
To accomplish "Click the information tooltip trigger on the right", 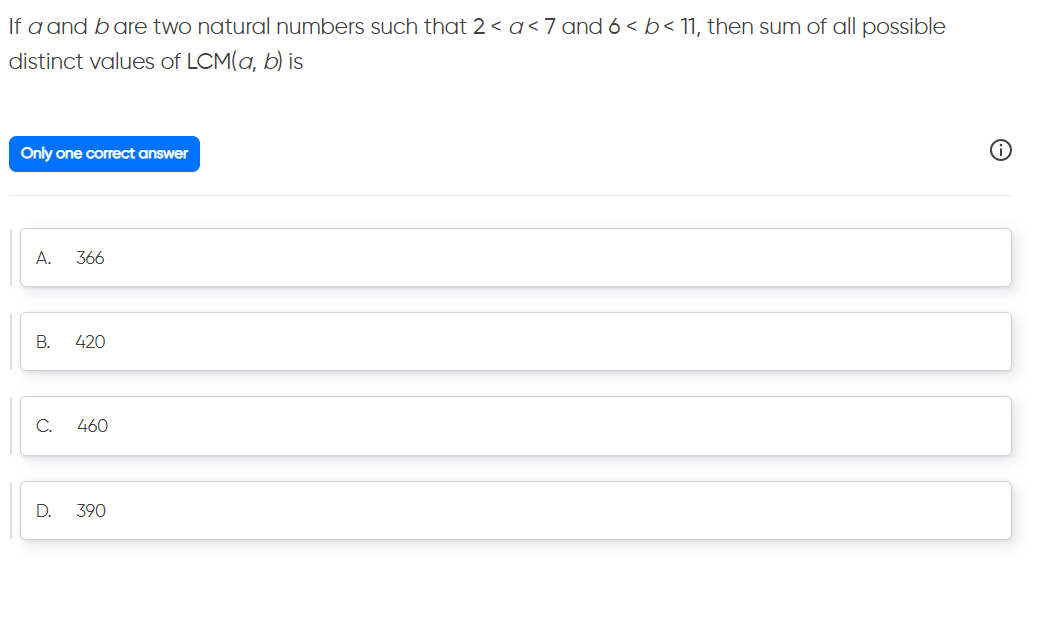I will (x=1000, y=150).
